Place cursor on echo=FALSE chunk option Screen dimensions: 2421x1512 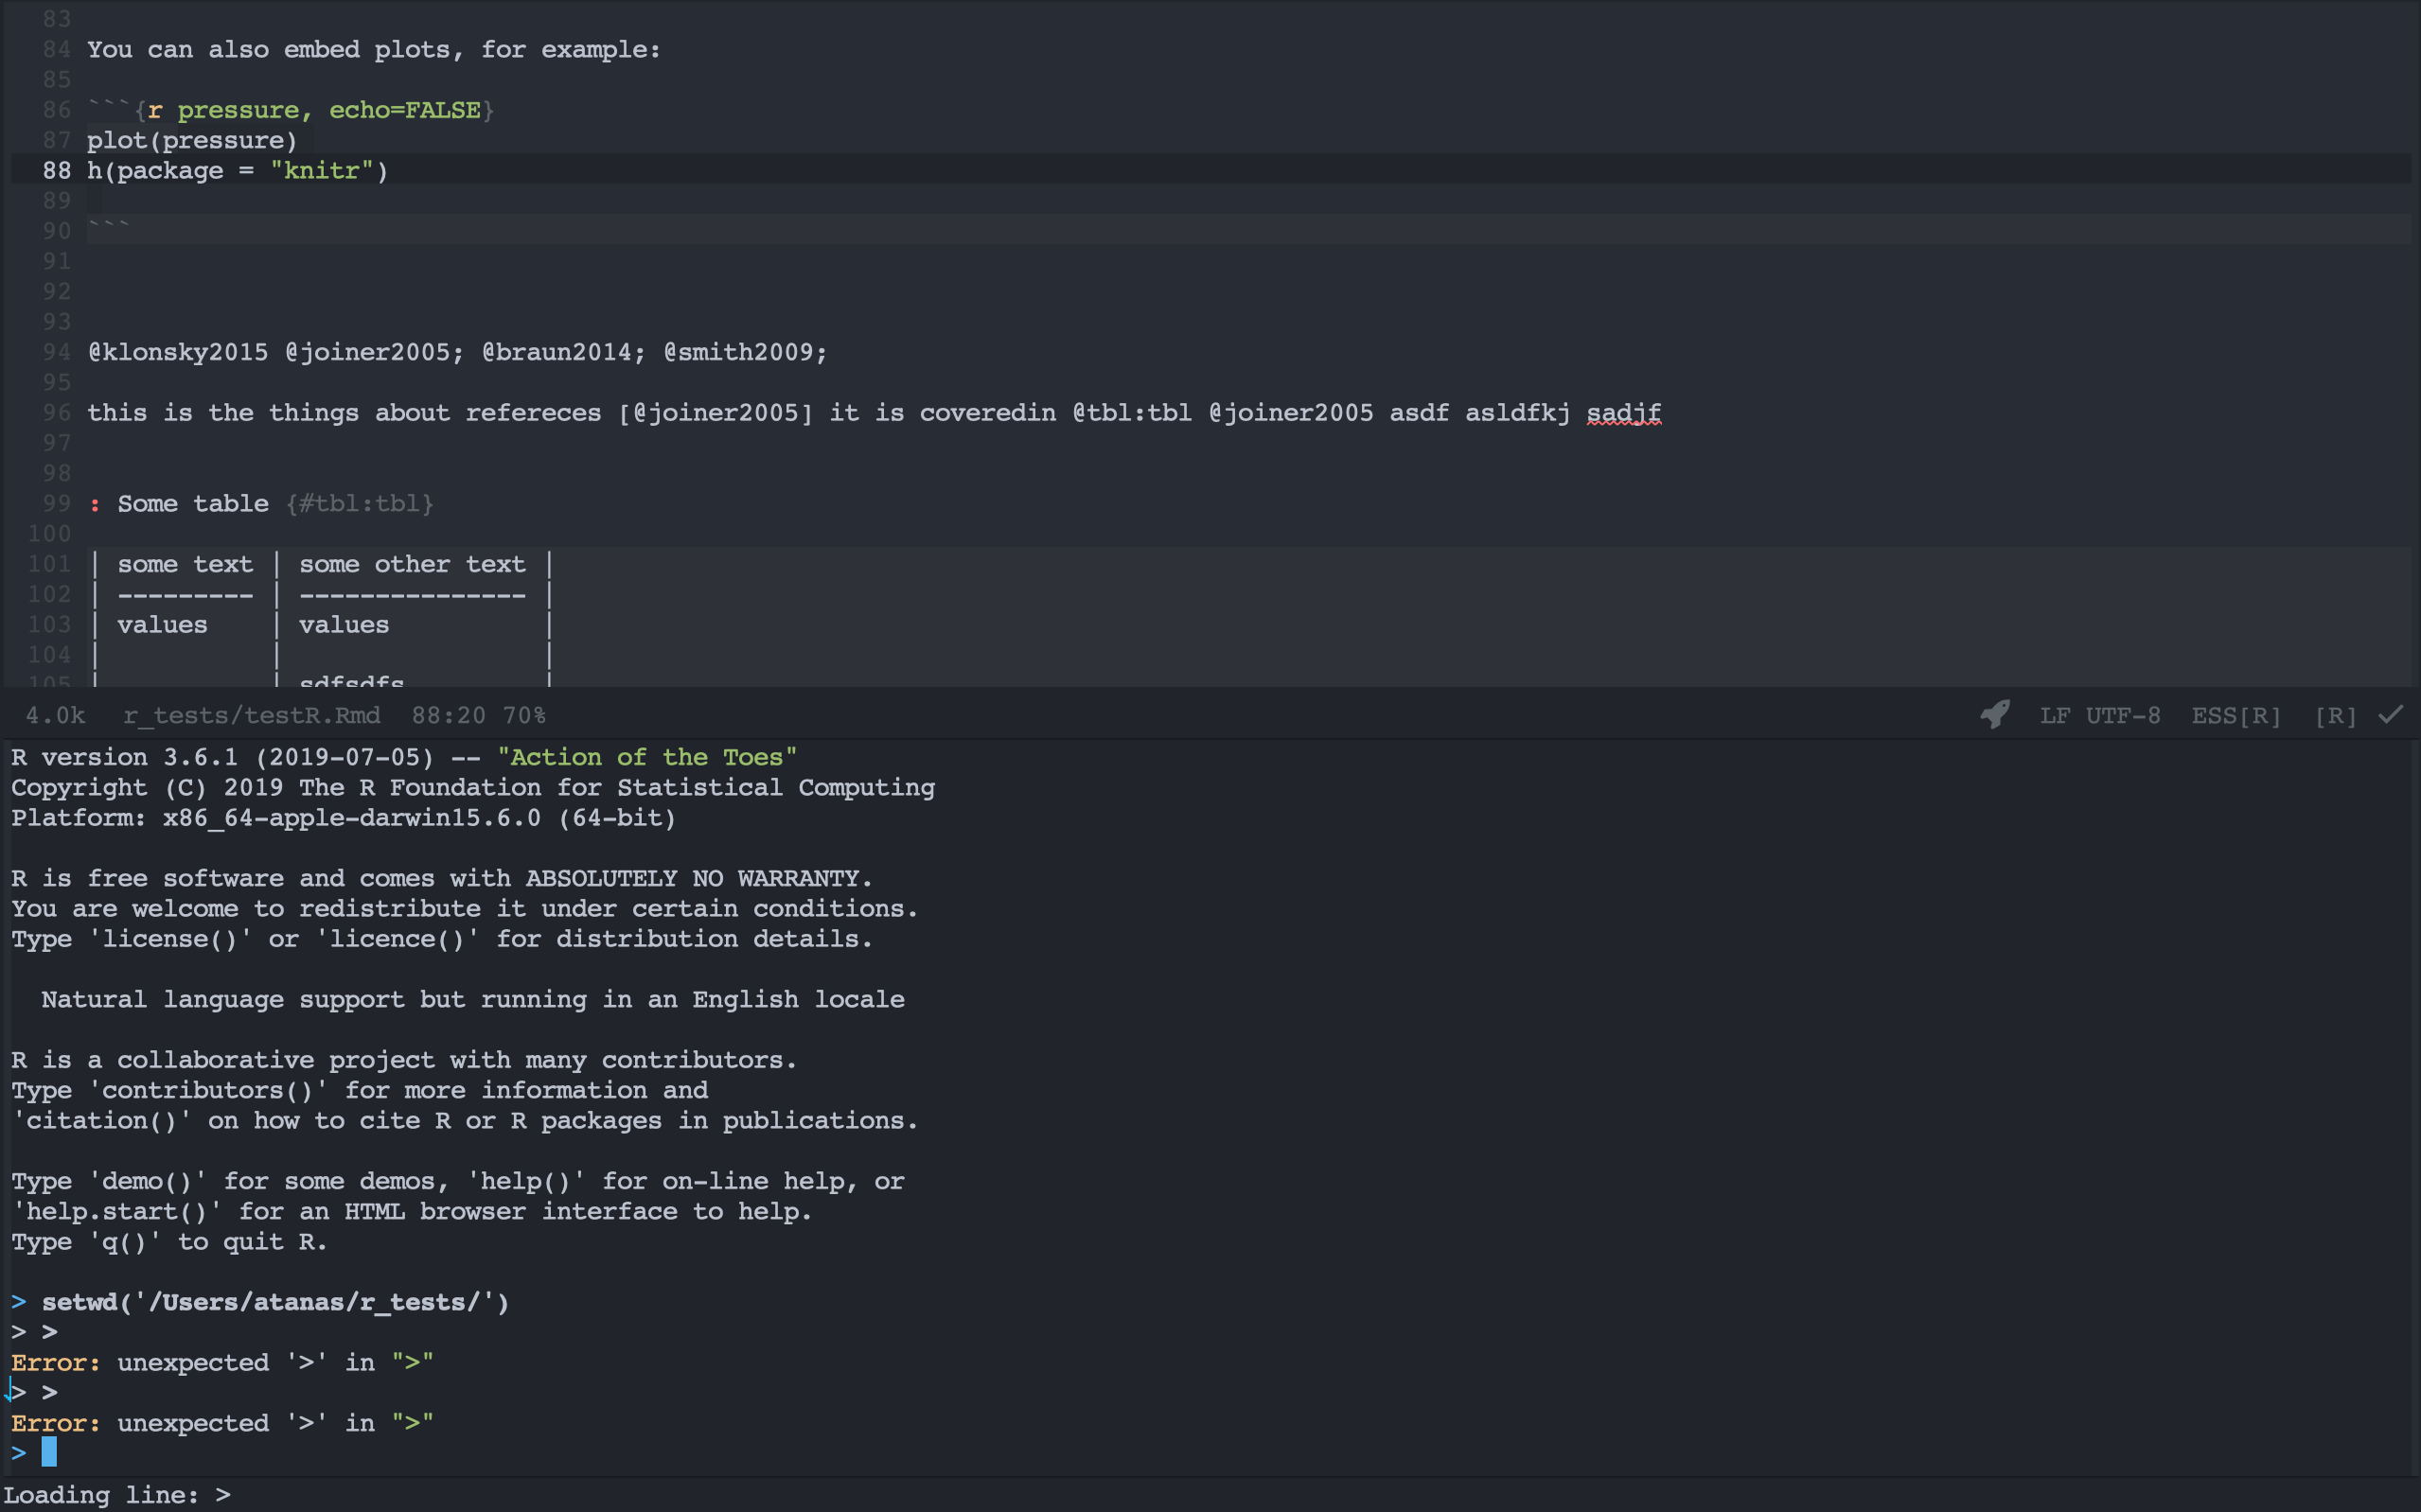point(410,110)
